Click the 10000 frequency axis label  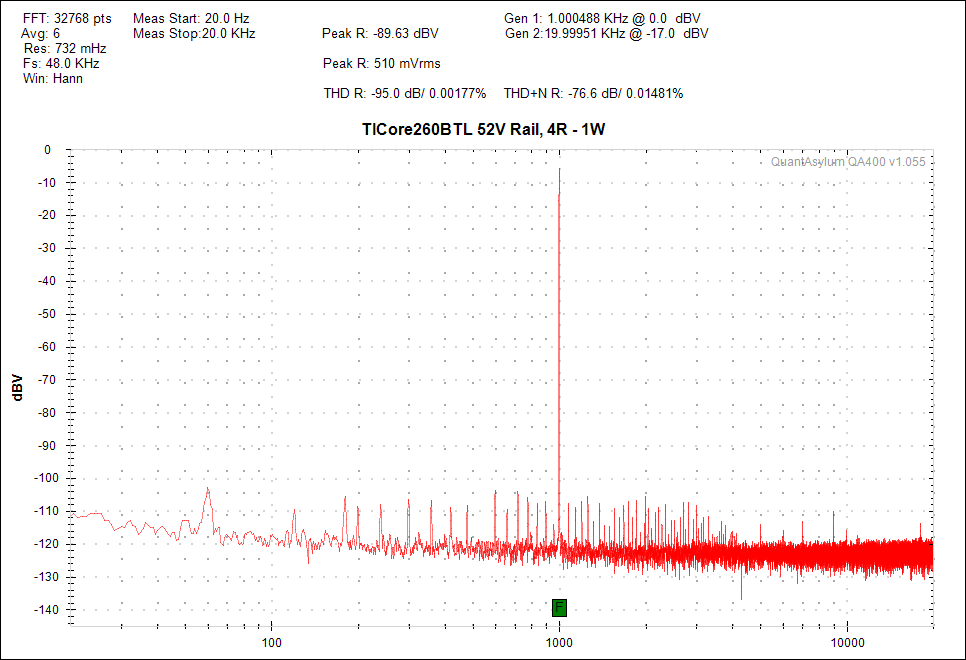[847, 642]
